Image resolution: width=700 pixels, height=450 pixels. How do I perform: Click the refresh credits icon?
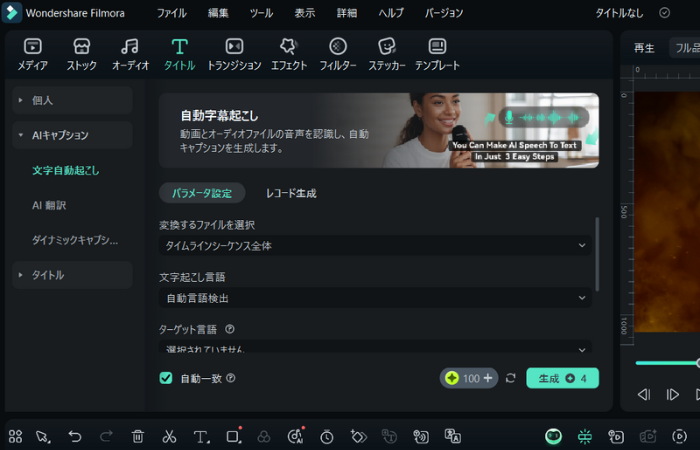pos(511,378)
